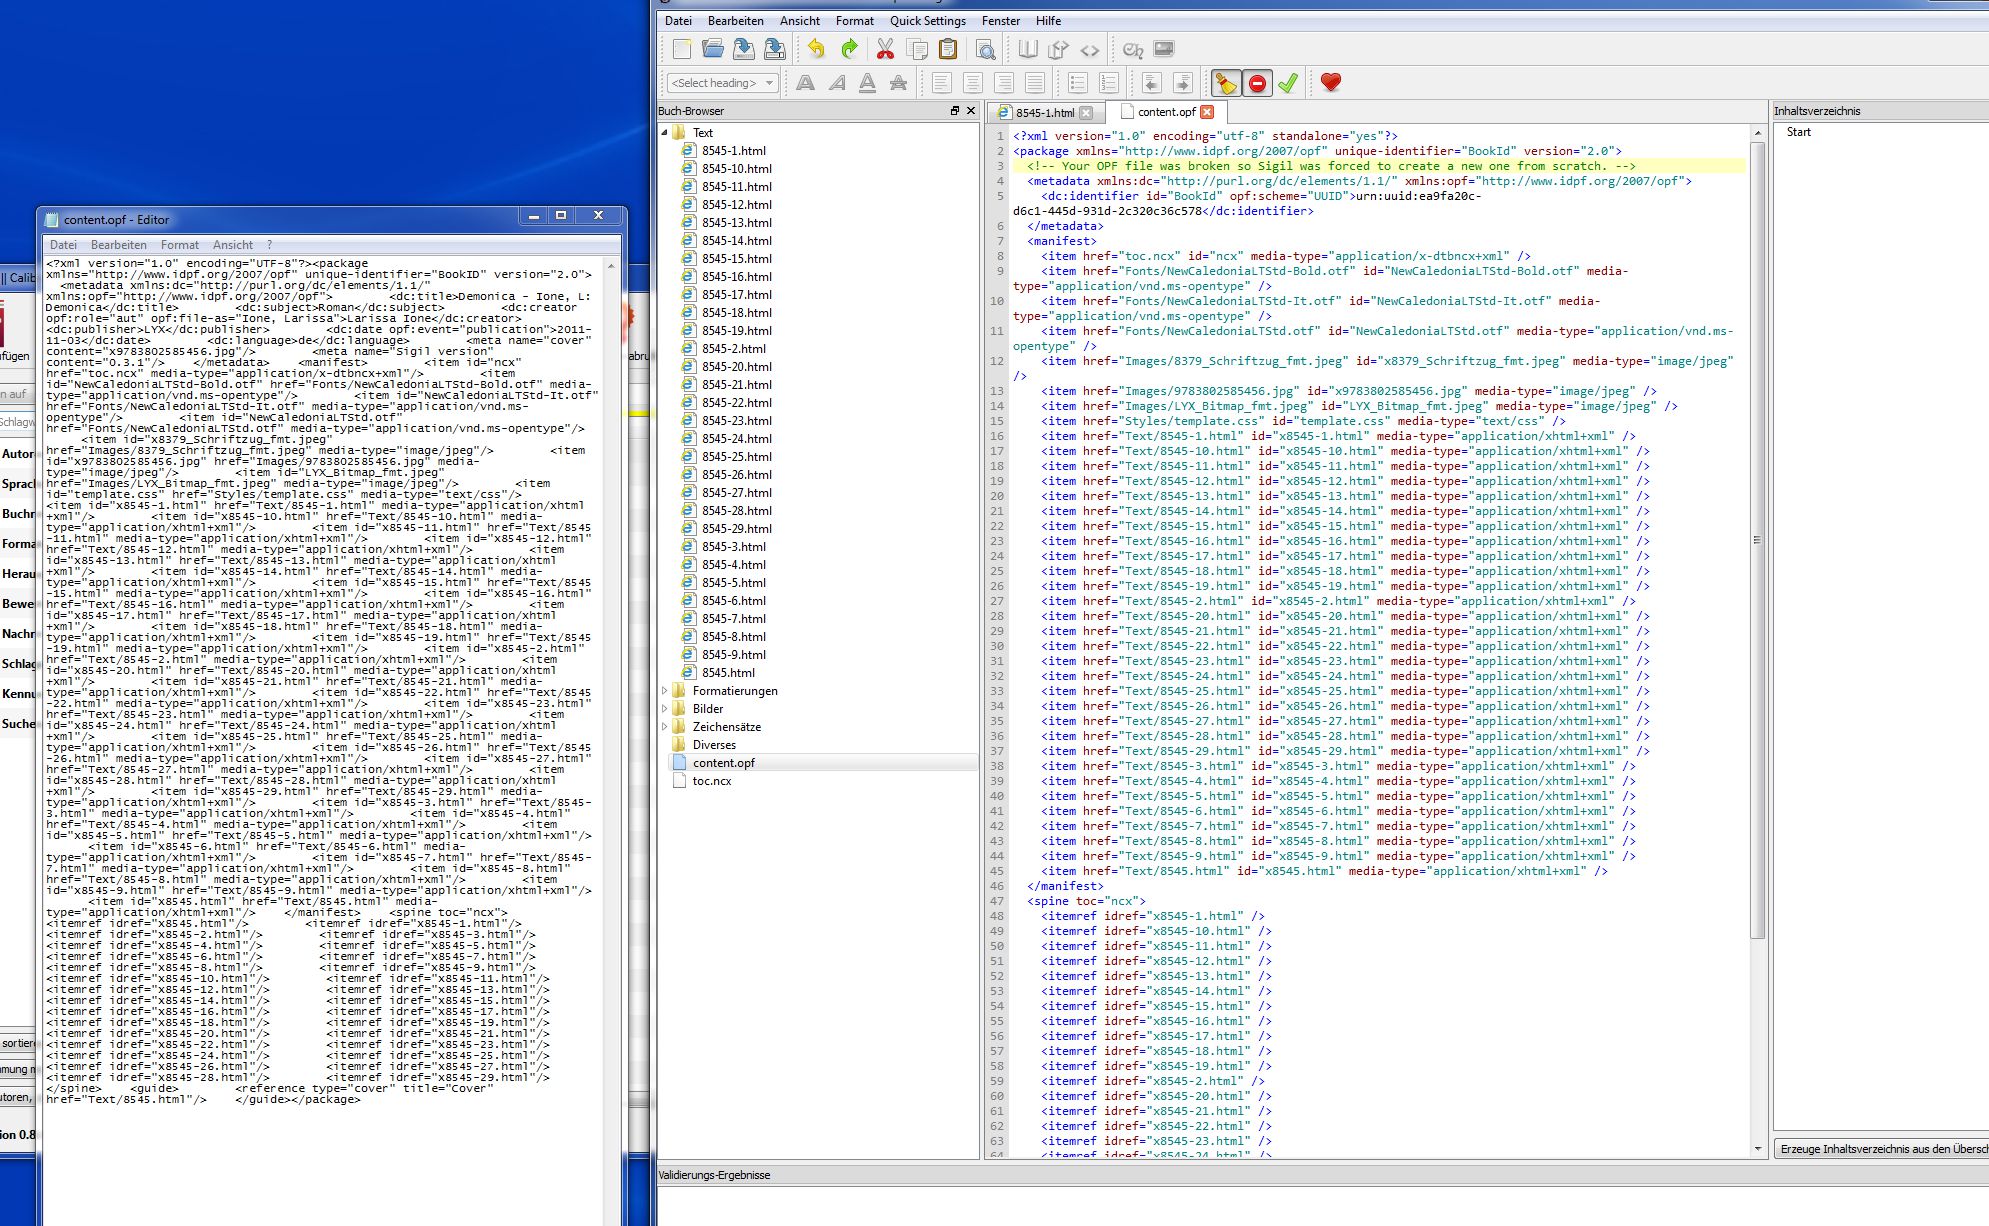Viewport: 1989px width, 1226px height.
Task: Click the red heart Donate icon
Action: pos(1330,83)
